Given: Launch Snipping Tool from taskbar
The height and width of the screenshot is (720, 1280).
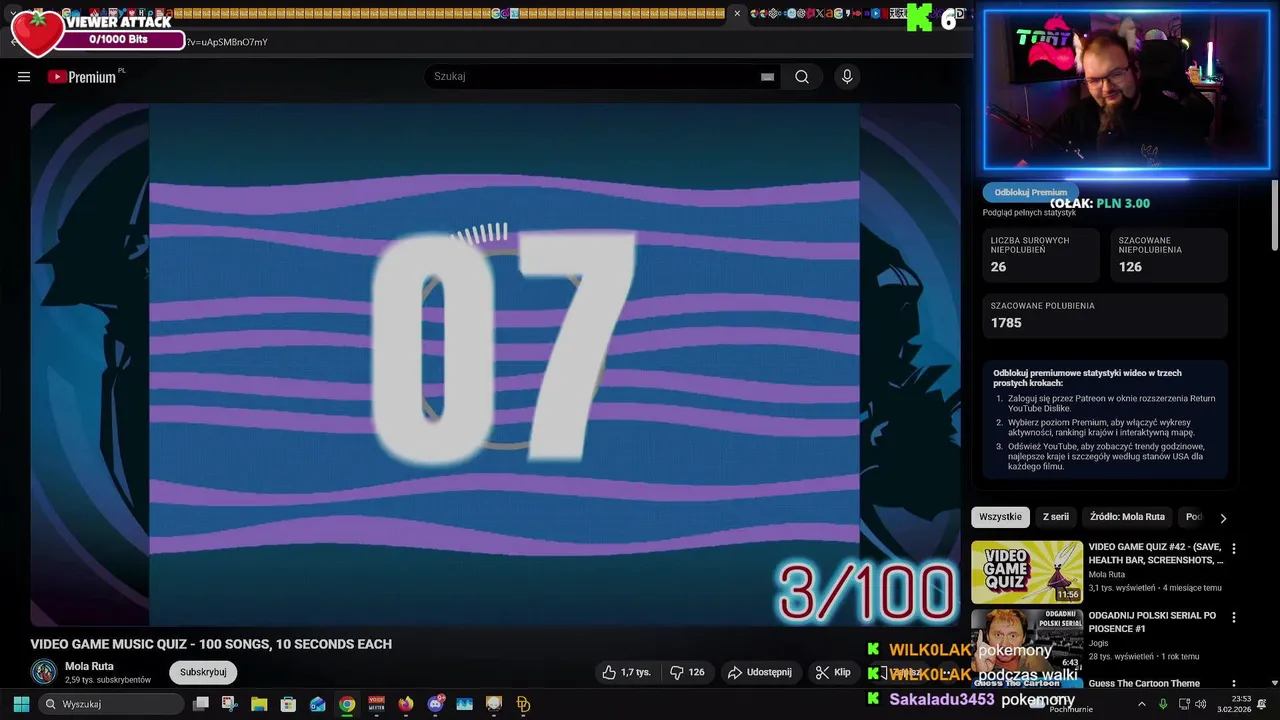Looking at the screenshot, I should (x=230, y=704).
